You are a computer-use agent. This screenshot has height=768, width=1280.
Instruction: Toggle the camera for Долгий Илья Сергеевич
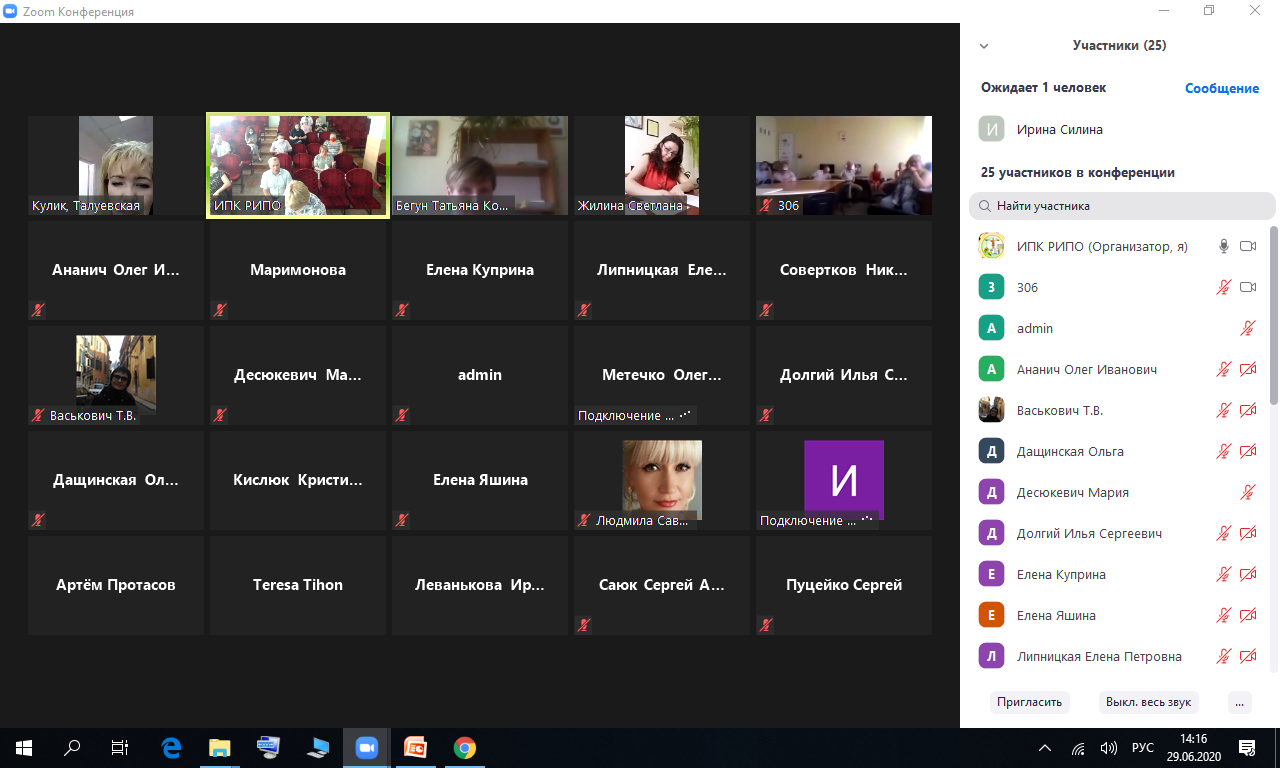[1247, 533]
